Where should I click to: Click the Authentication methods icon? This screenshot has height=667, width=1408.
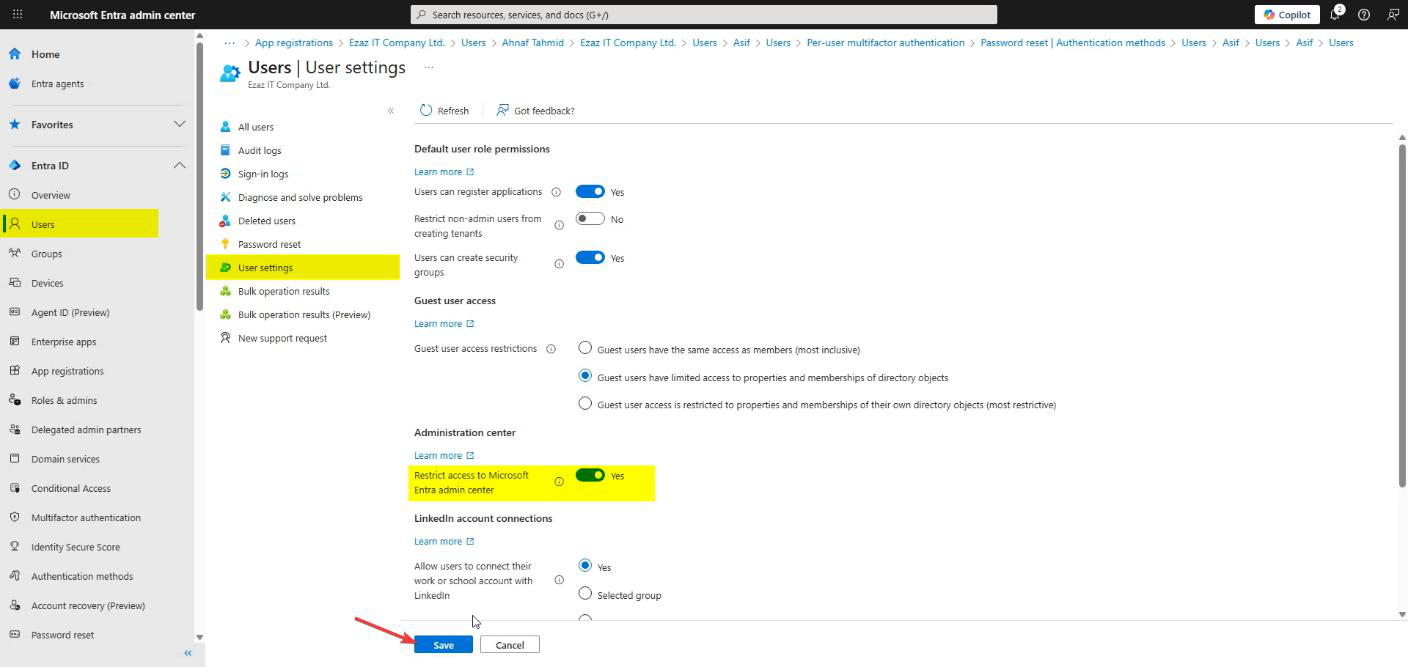click(x=14, y=576)
